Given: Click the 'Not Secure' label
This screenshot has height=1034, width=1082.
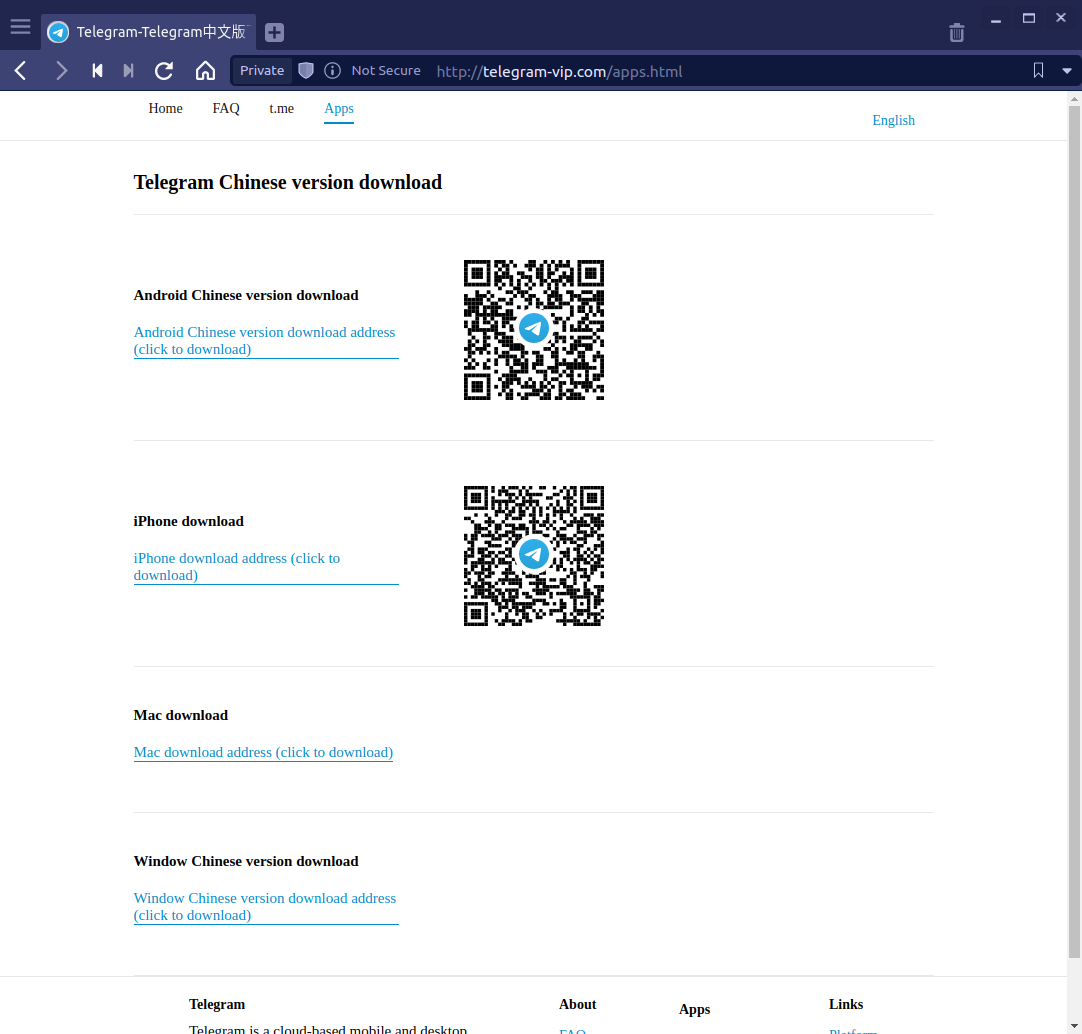Looking at the screenshot, I should (x=386, y=70).
